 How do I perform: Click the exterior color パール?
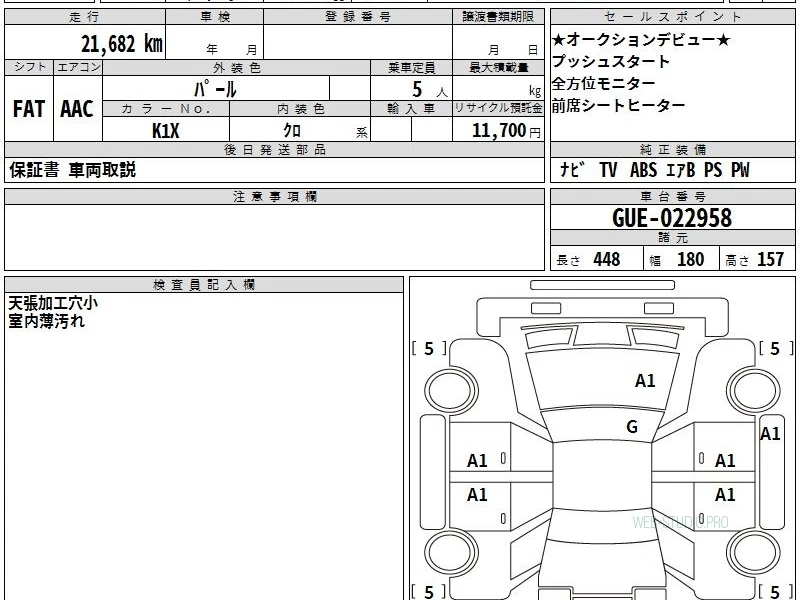215,89
